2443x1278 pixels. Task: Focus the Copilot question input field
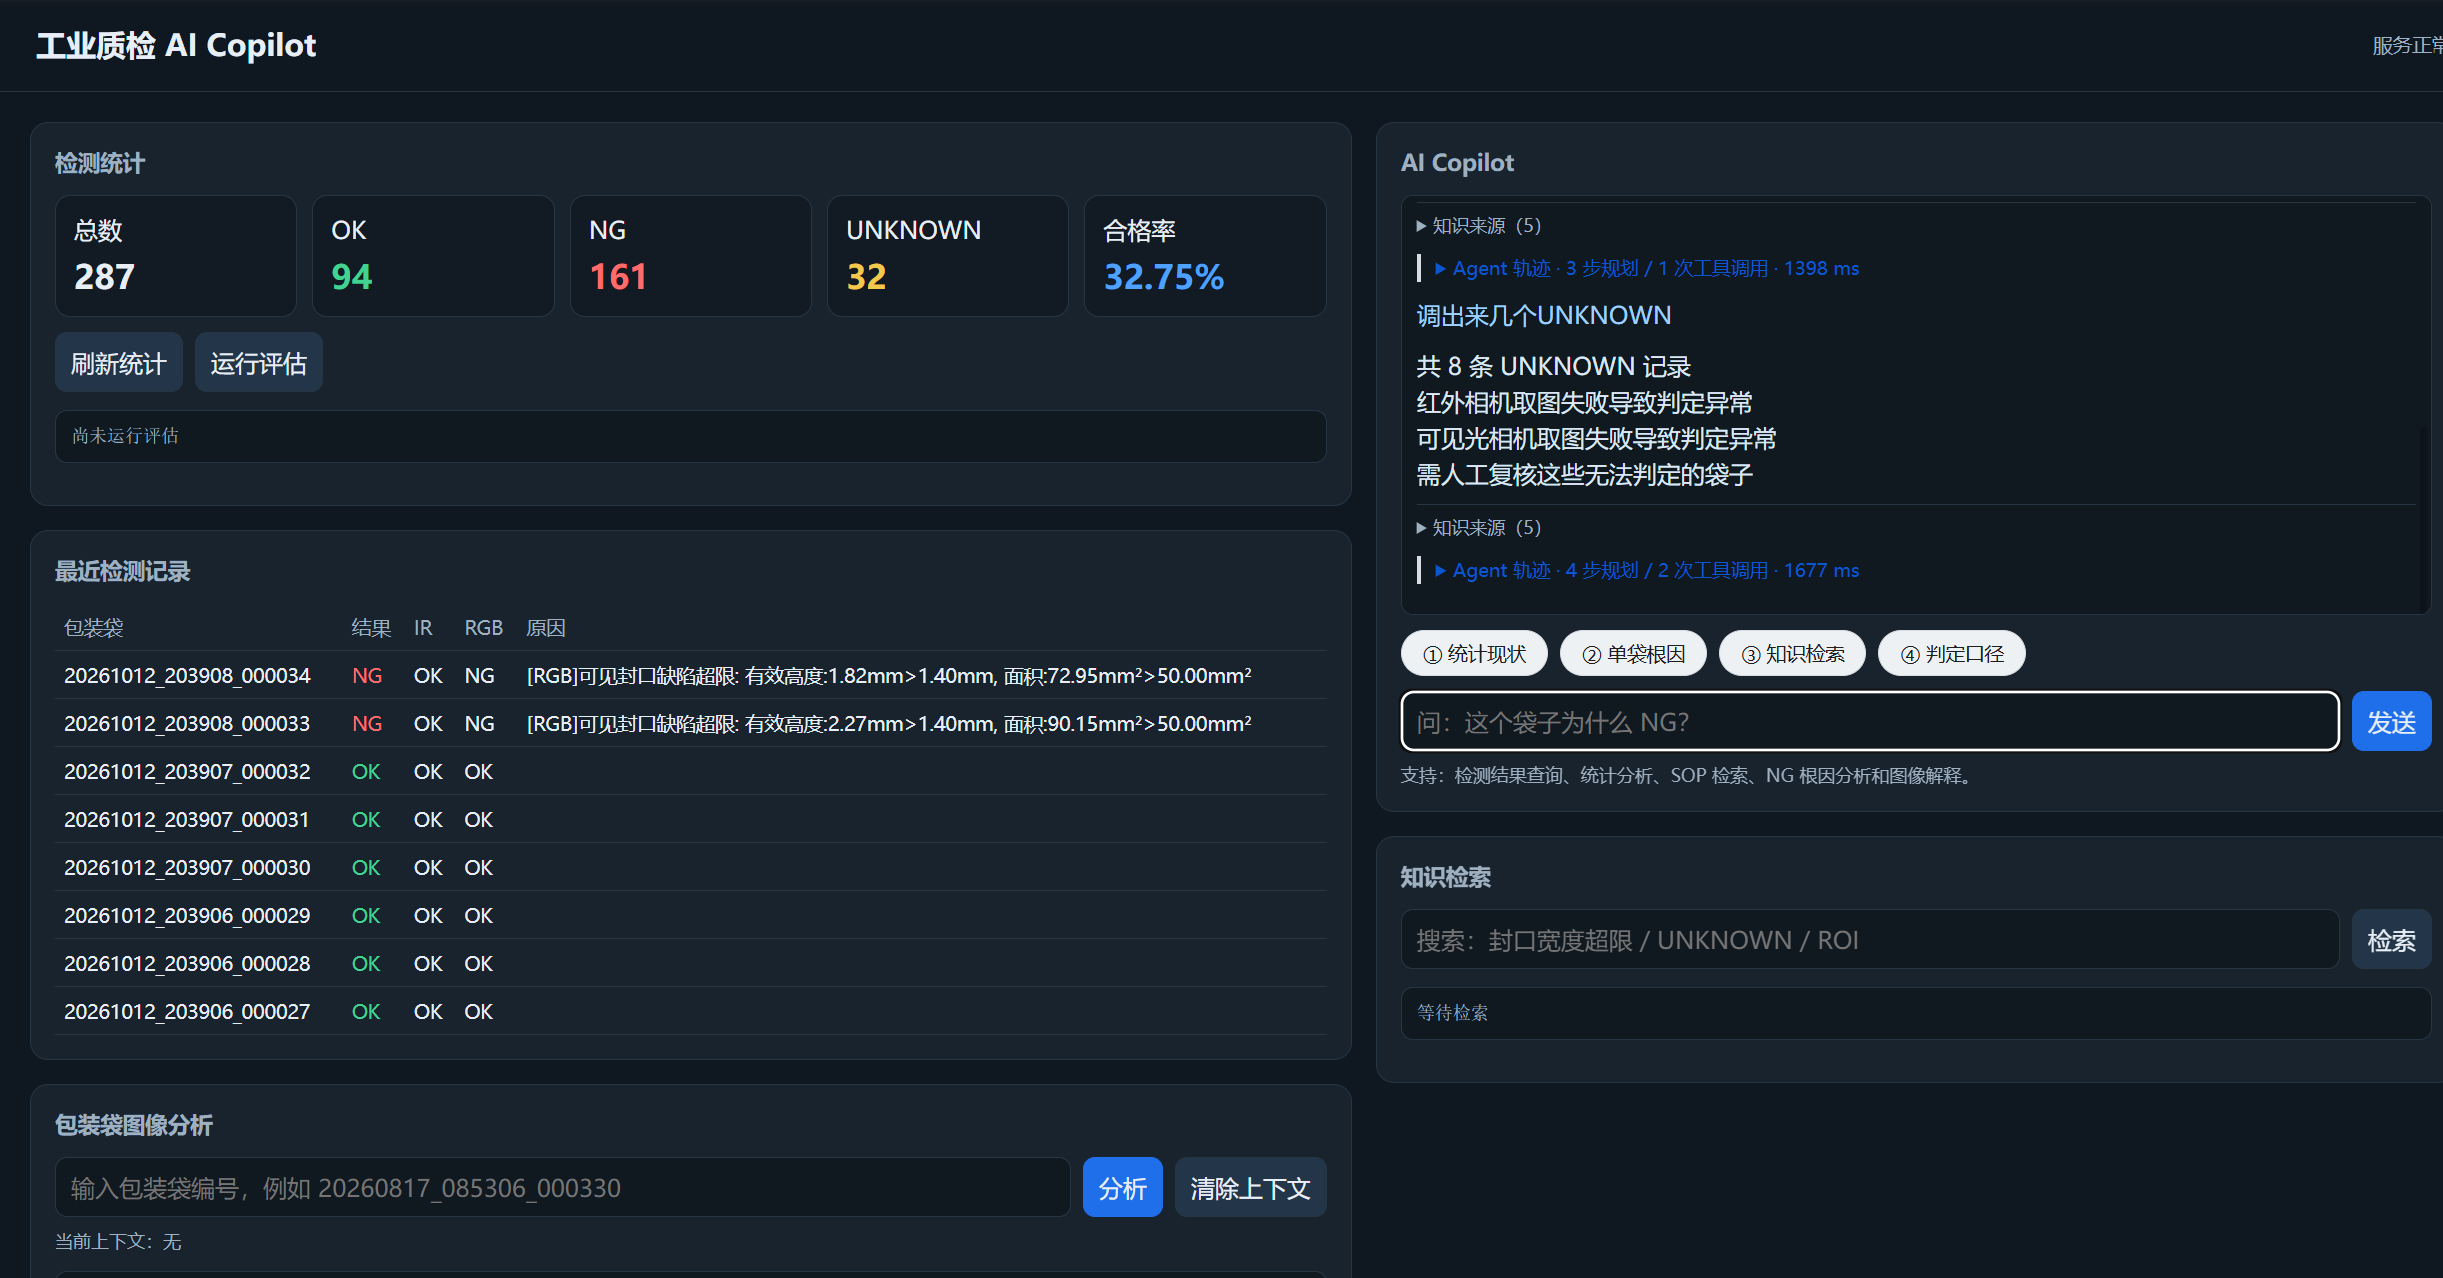click(1870, 721)
